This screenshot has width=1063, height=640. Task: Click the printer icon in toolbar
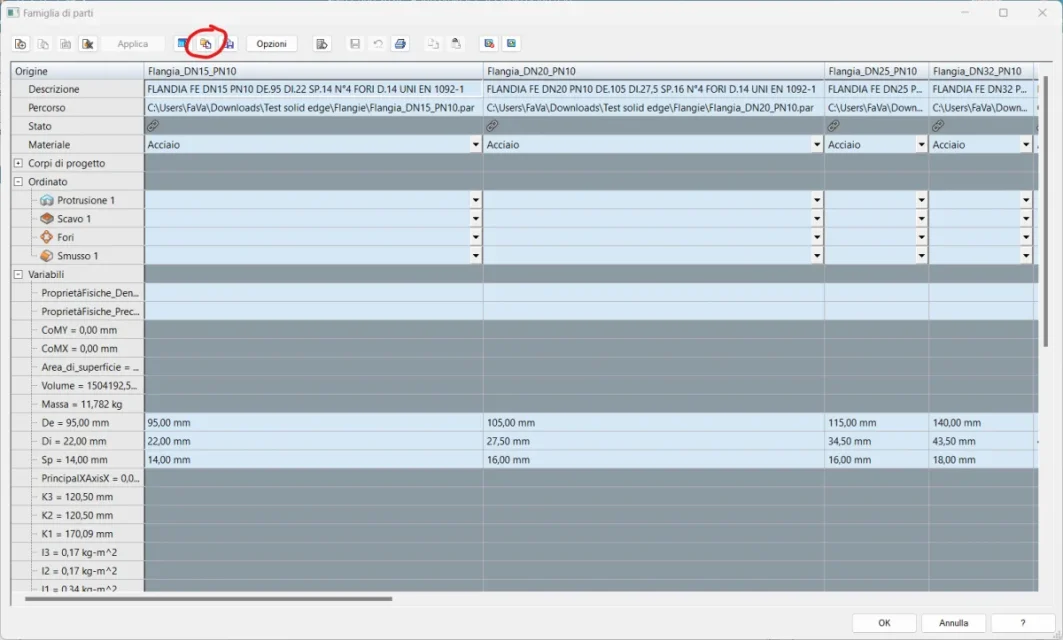coord(400,44)
